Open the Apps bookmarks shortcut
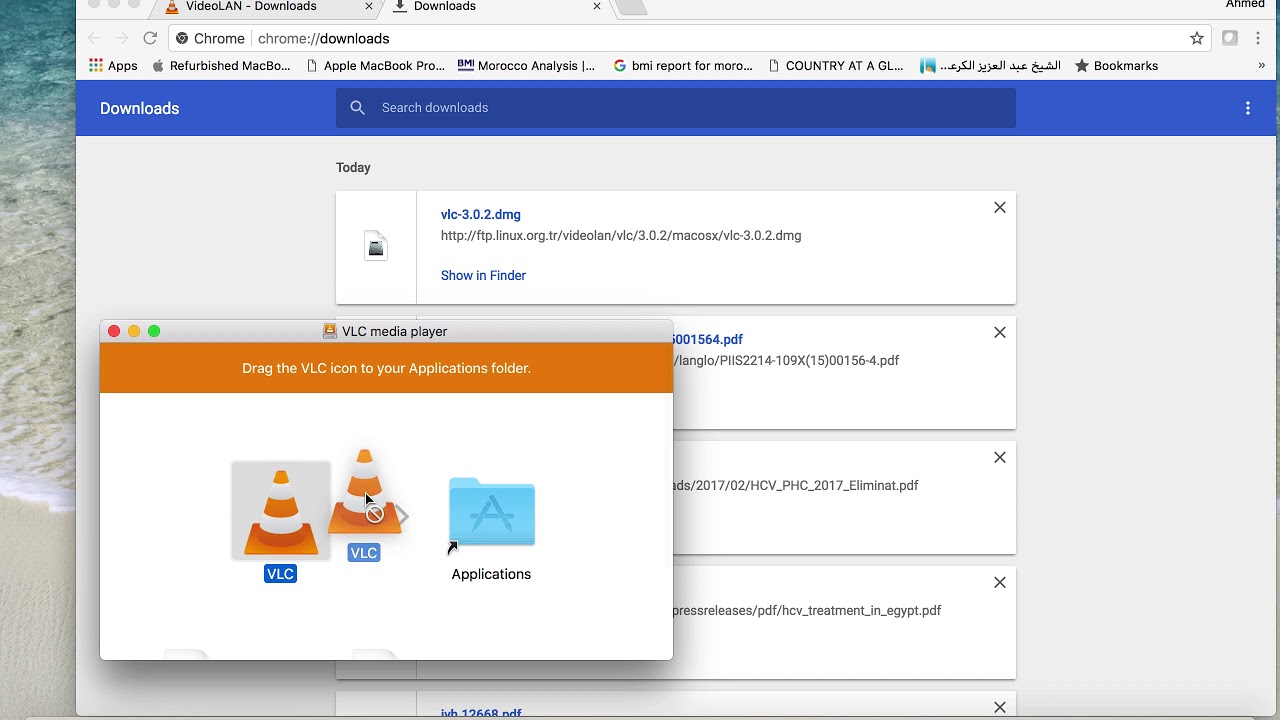 pos(113,66)
